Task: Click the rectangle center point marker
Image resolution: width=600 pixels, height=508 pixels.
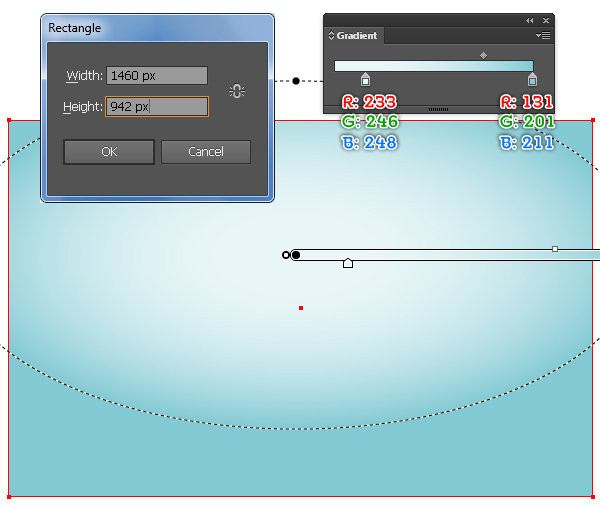Action: [x=301, y=308]
